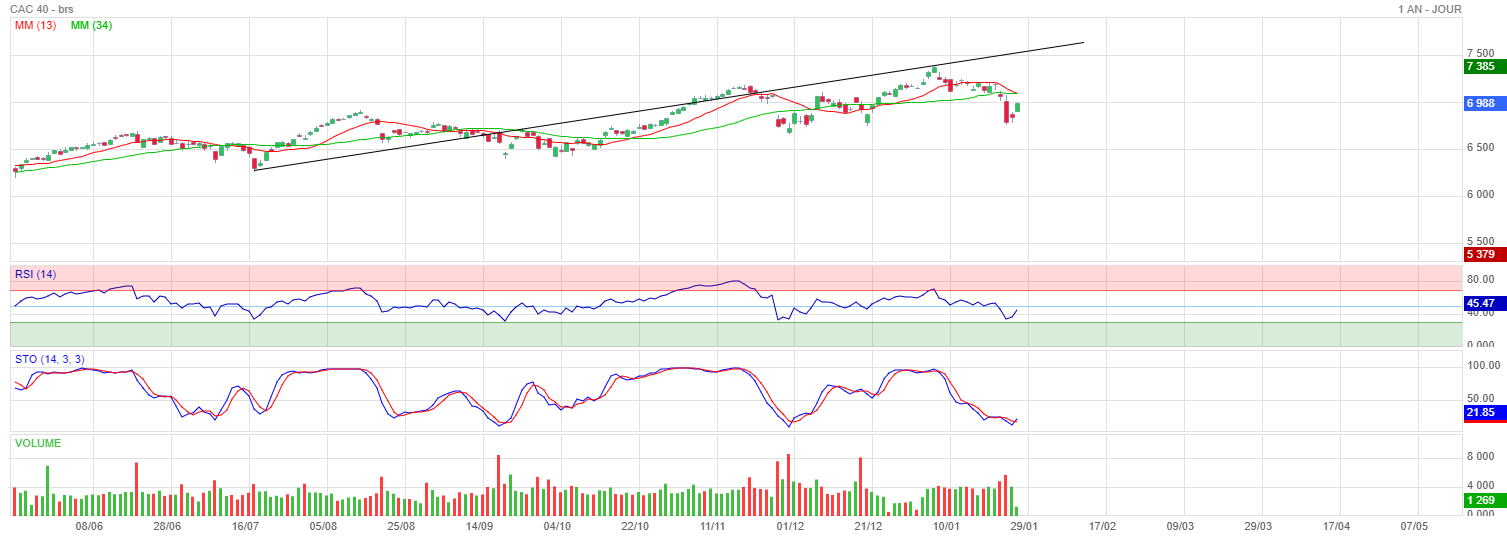The width and height of the screenshot is (1507, 536).
Task: Click the 17/04 date on the time axis
Action: 1336,526
